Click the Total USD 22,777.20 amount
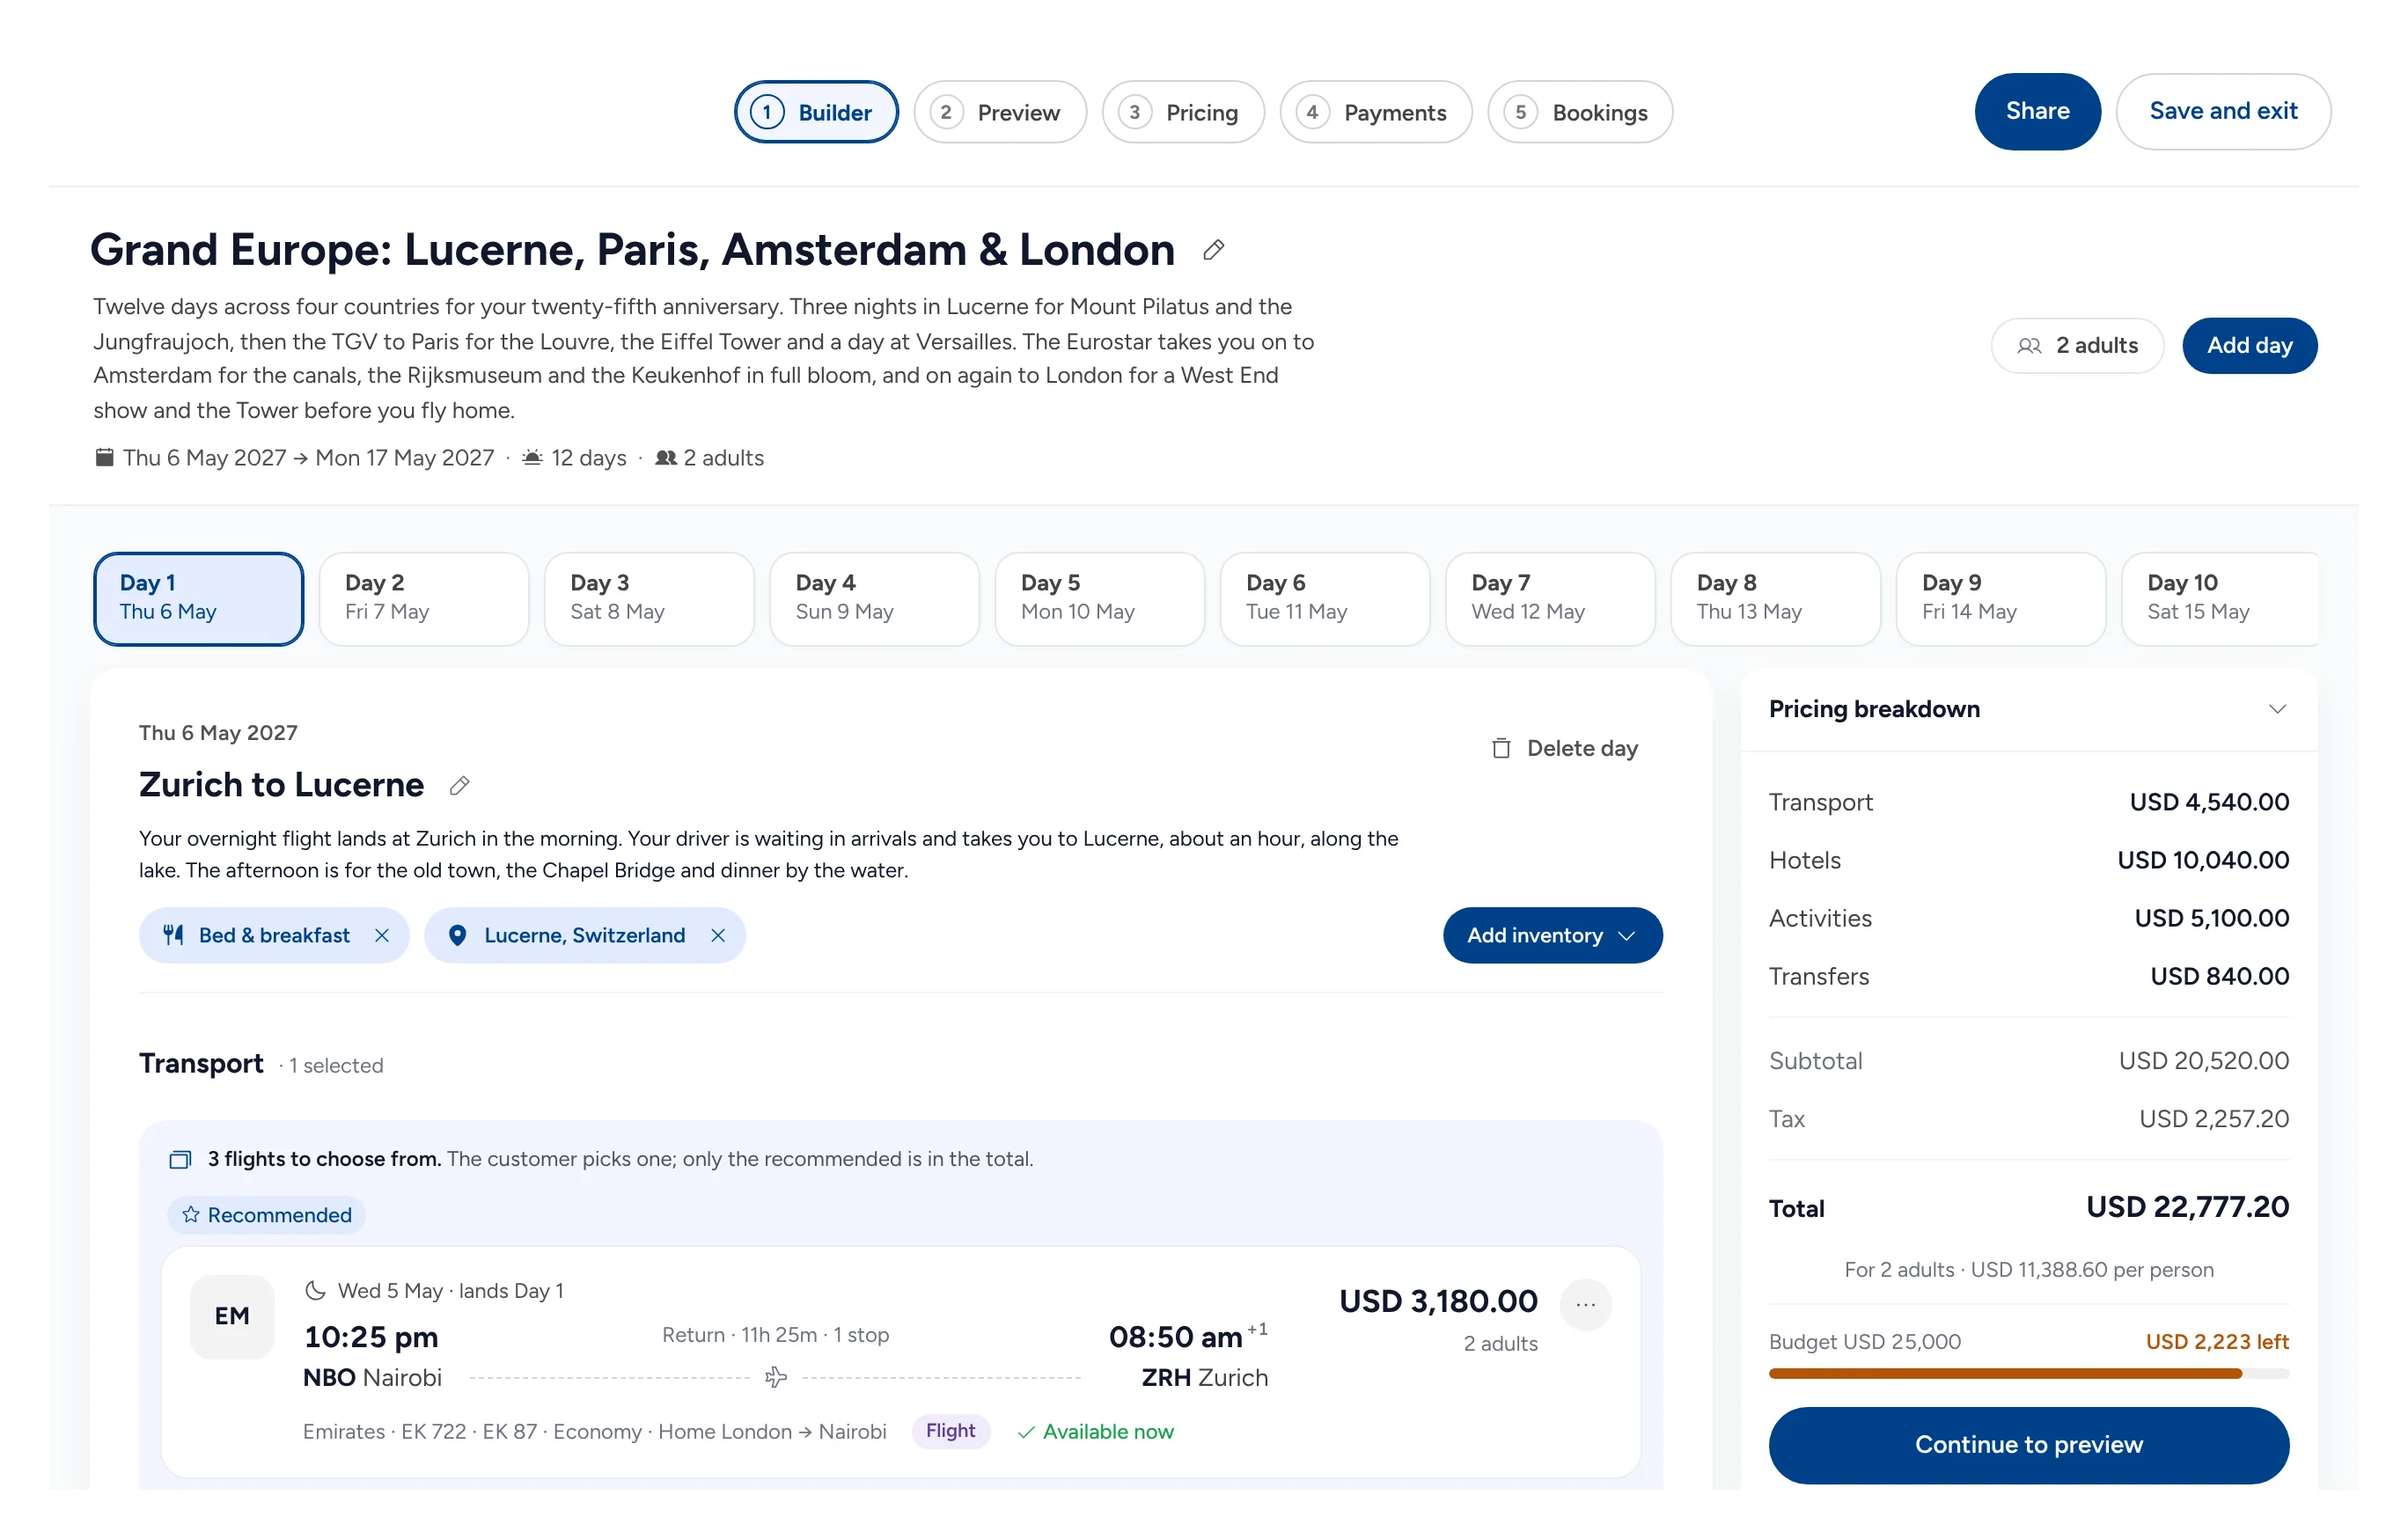 (x=2187, y=1207)
